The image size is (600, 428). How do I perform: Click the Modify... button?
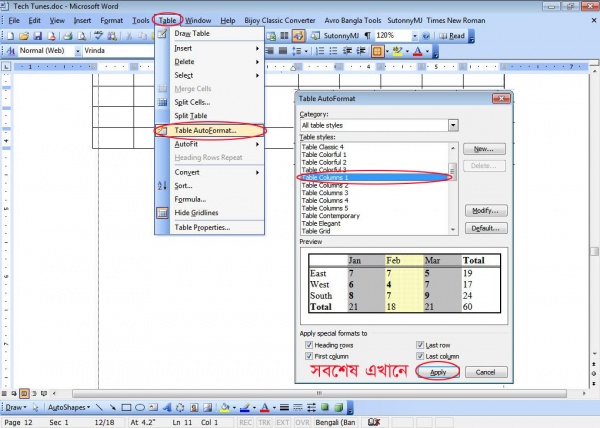pyautogui.click(x=485, y=211)
